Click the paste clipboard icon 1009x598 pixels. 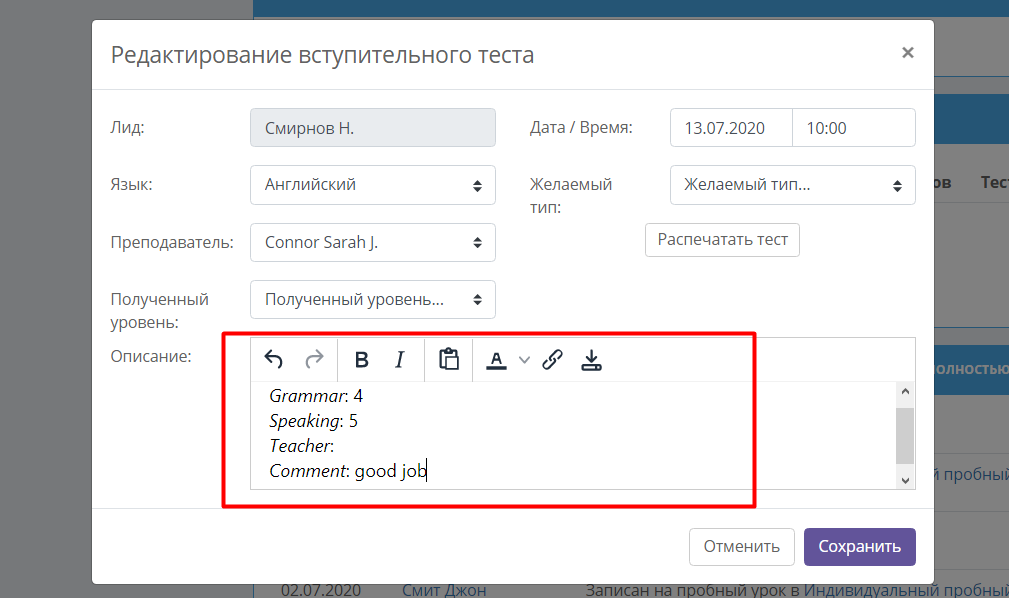click(x=449, y=359)
